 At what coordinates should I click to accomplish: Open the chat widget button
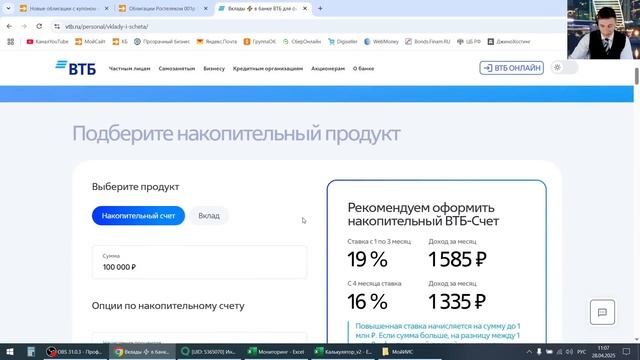pos(602,312)
